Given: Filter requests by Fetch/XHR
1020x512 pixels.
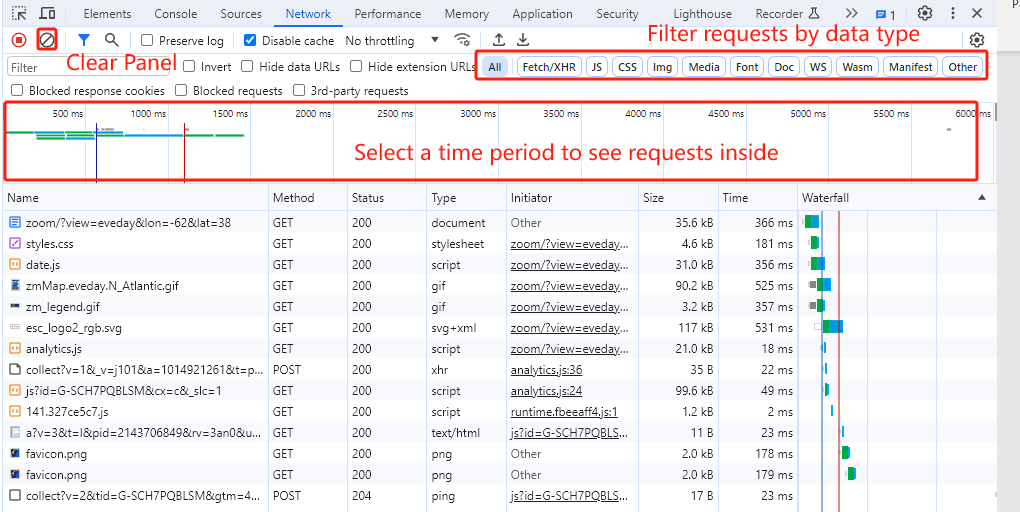Looking at the screenshot, I should tap(549, 66).
